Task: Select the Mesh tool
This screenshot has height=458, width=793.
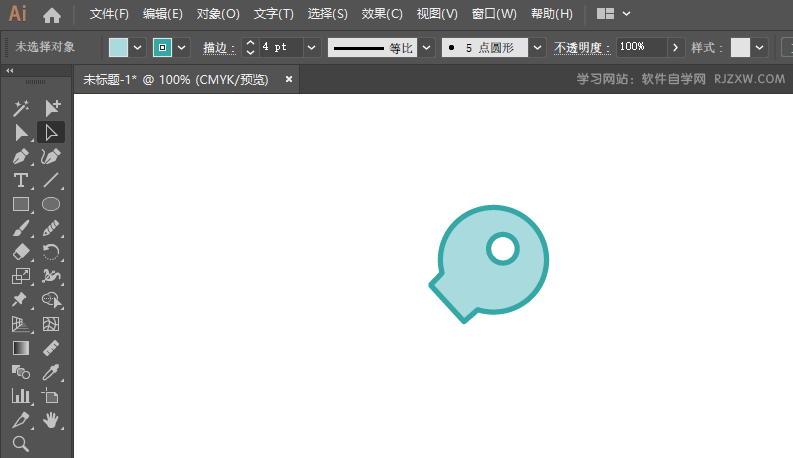Action: pyautogui.click(x=51, y=324)
